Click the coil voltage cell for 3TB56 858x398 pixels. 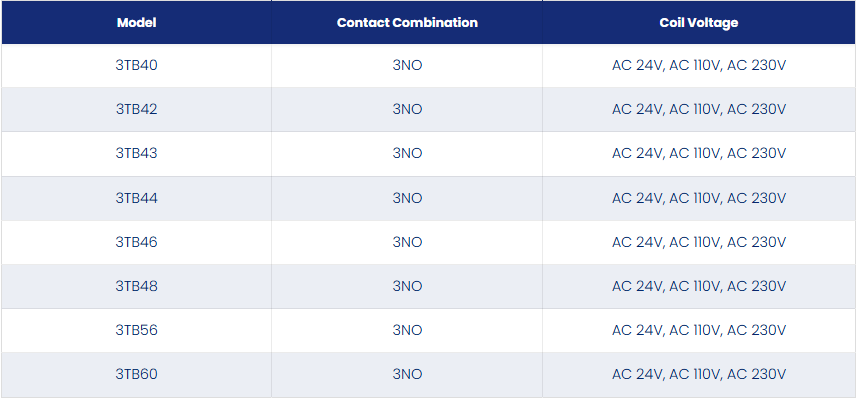point(699,330)
